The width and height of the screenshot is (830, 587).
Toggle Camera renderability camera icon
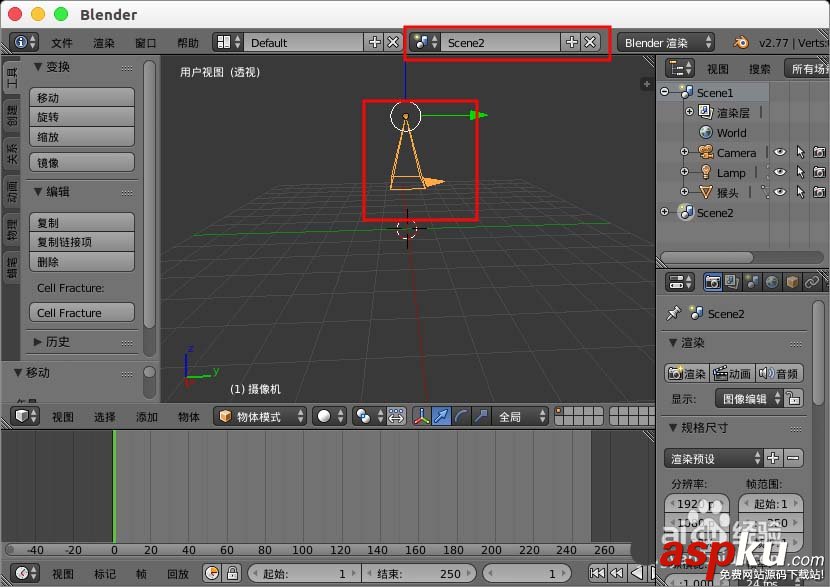(x=819, y=152)
